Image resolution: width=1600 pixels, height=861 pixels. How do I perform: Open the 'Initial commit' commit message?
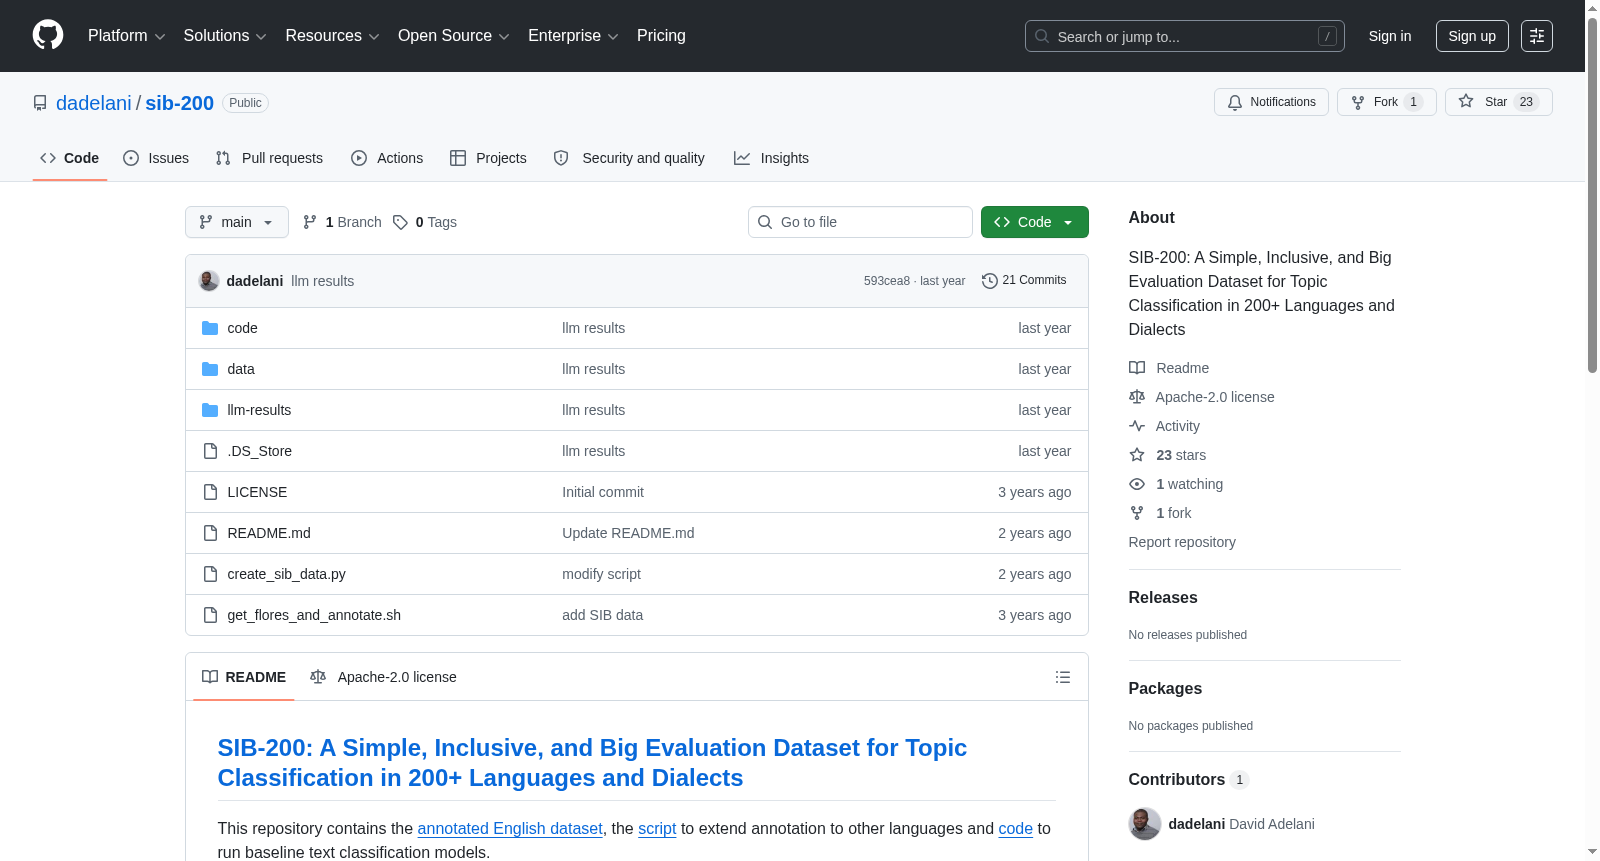(603, 492)
